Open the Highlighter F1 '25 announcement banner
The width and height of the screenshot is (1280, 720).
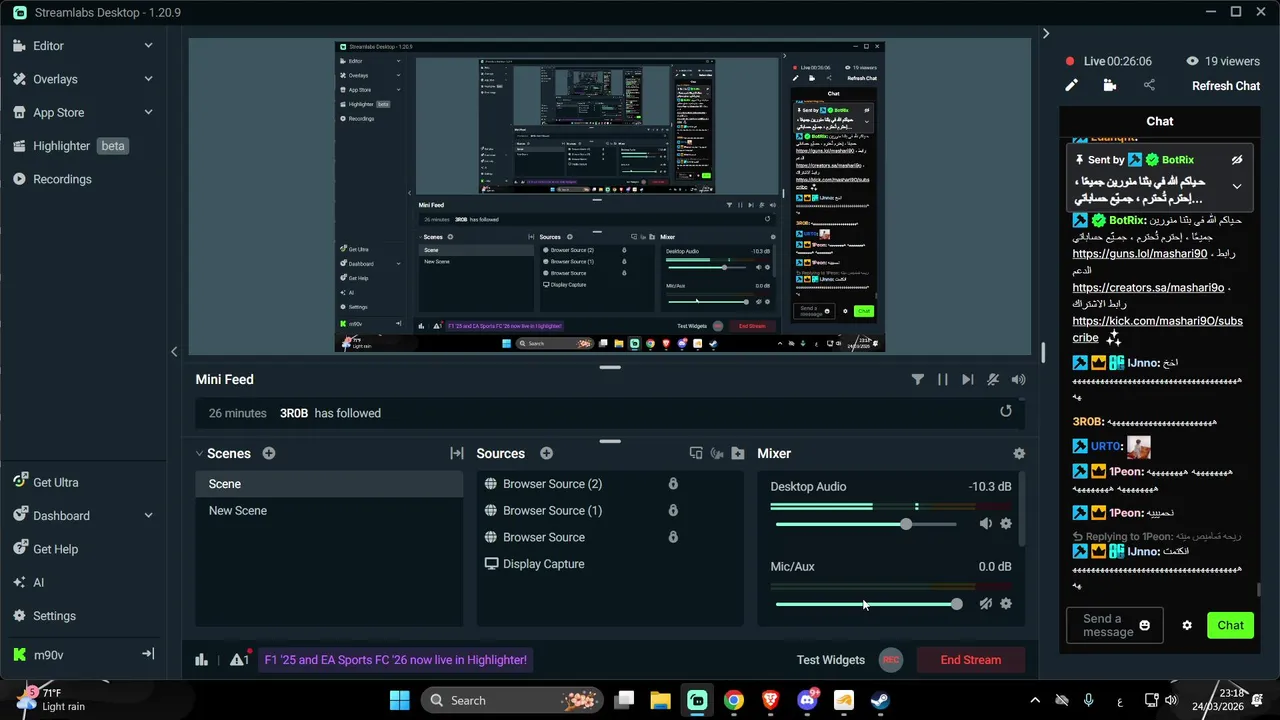tap(395, 660)
